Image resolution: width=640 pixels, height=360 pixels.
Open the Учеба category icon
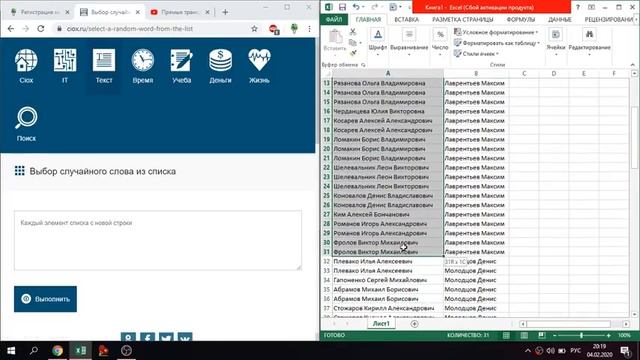[x=182, y=65]
